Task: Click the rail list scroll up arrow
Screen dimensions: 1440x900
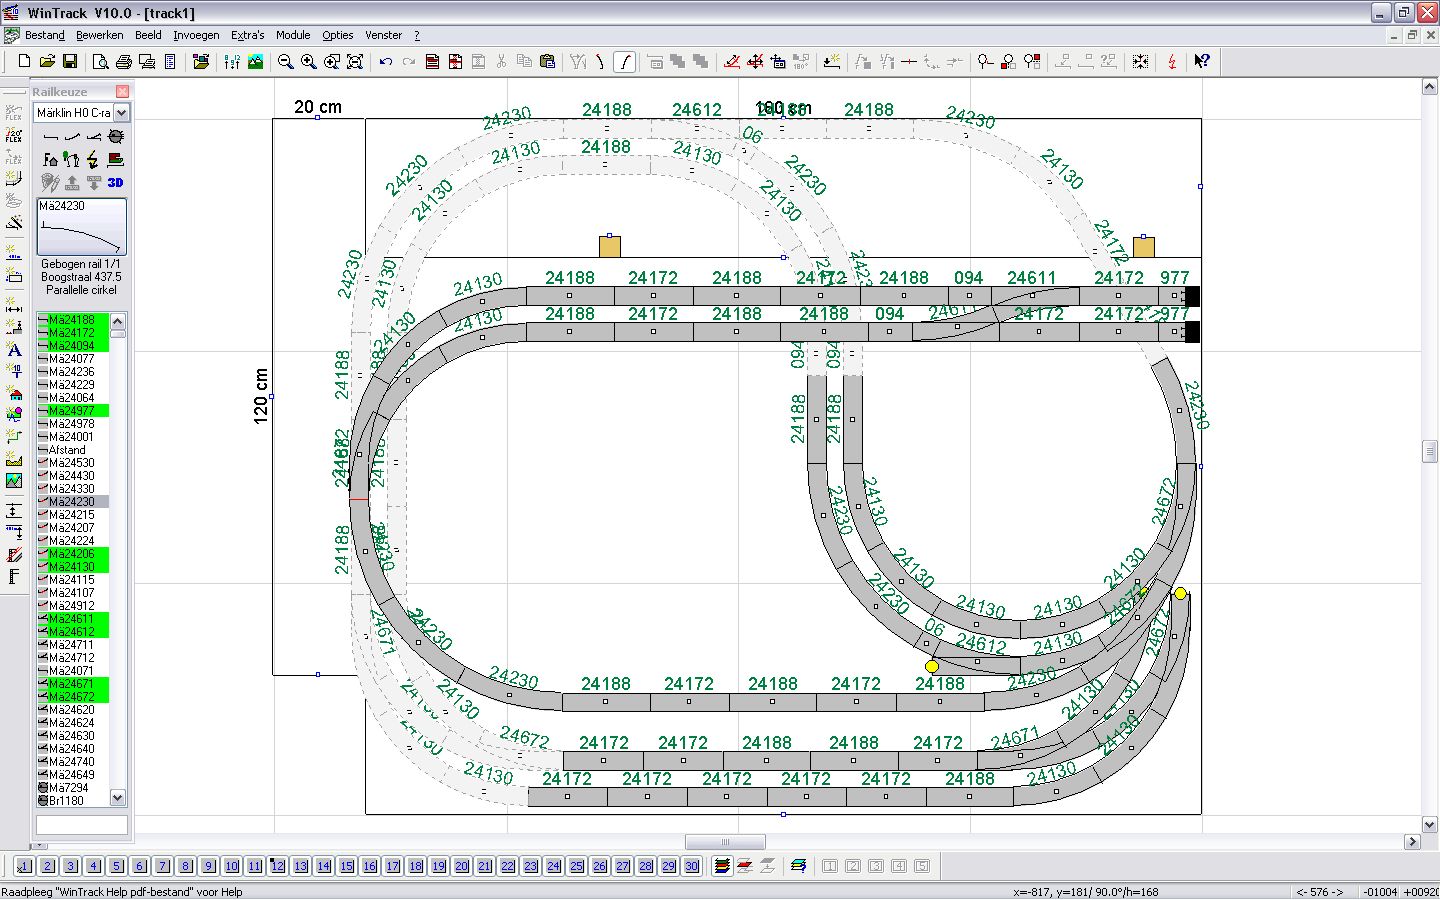Action: (x=118, y=321)
